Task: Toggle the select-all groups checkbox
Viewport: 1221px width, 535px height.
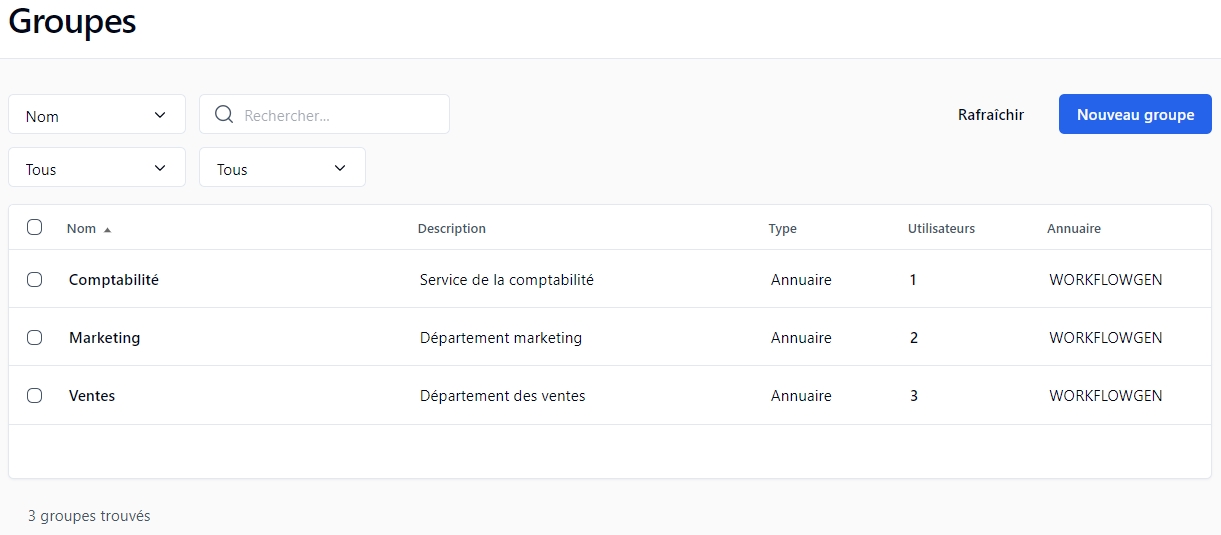Action: coord(35,227)
